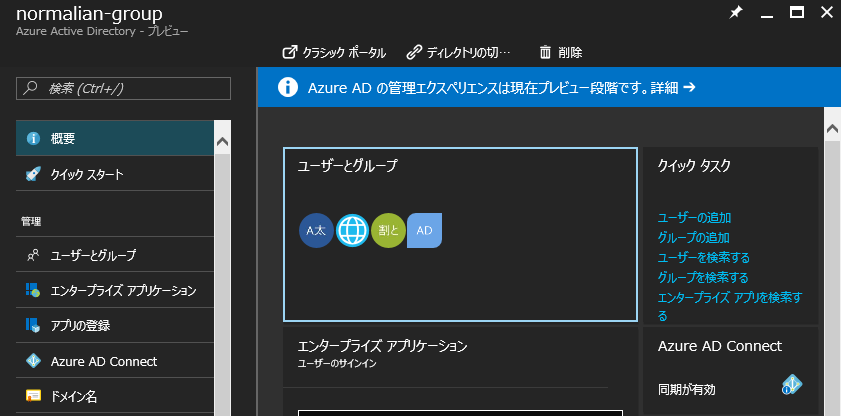Open クイック スタート menu item
The image size is (841, 416).
115,174
